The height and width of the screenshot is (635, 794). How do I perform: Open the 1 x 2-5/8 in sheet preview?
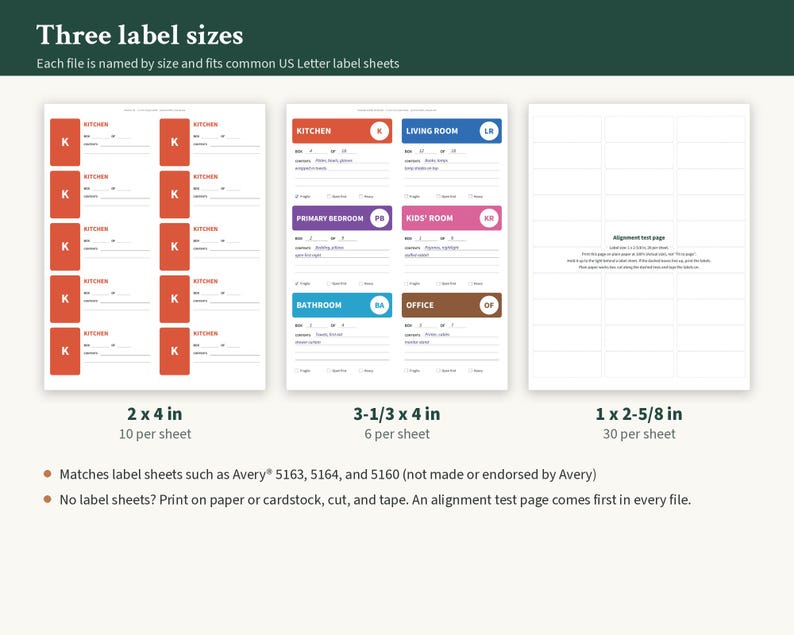tap(639, 247)
